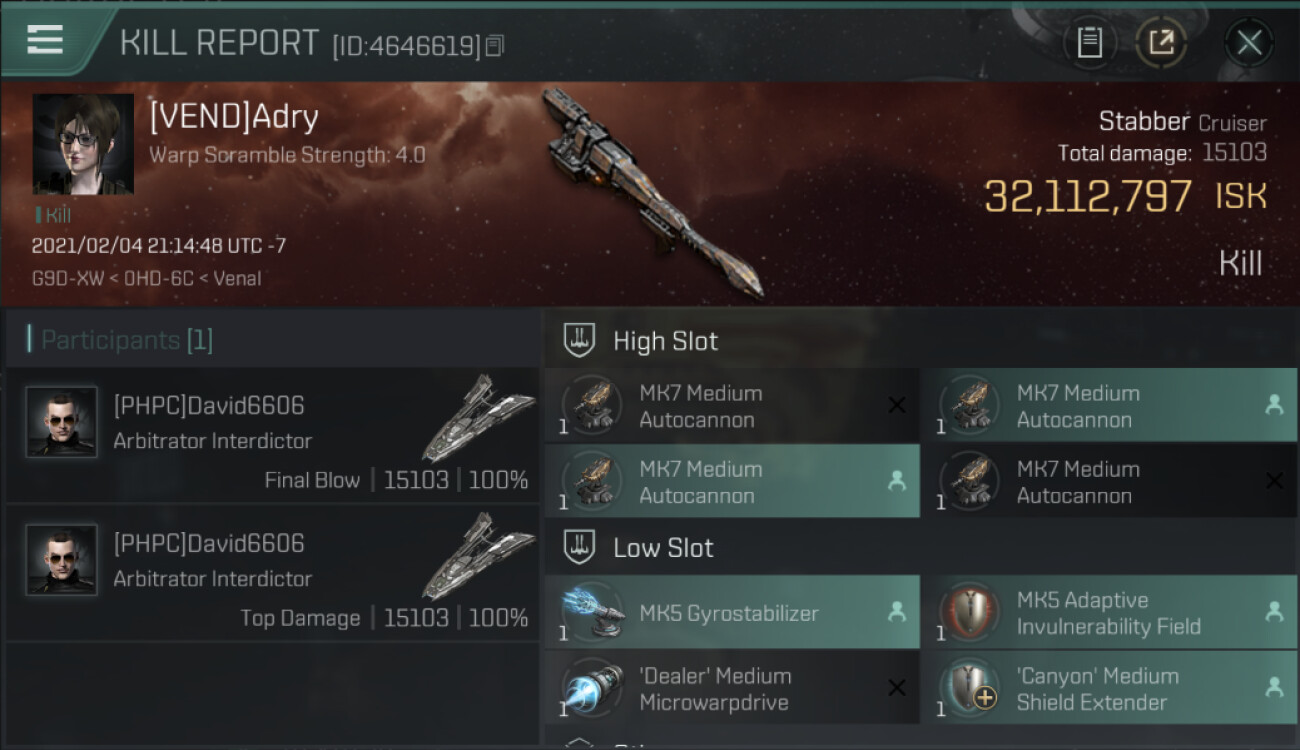Open the Participants [1] tab
1300x750 pixels.
tap(120, 340)
